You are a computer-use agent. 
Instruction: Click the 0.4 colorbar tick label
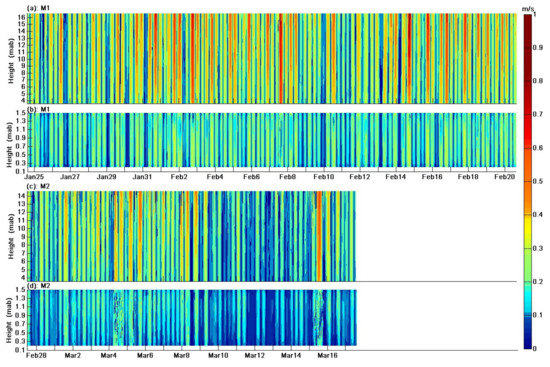tap(538, 215)
